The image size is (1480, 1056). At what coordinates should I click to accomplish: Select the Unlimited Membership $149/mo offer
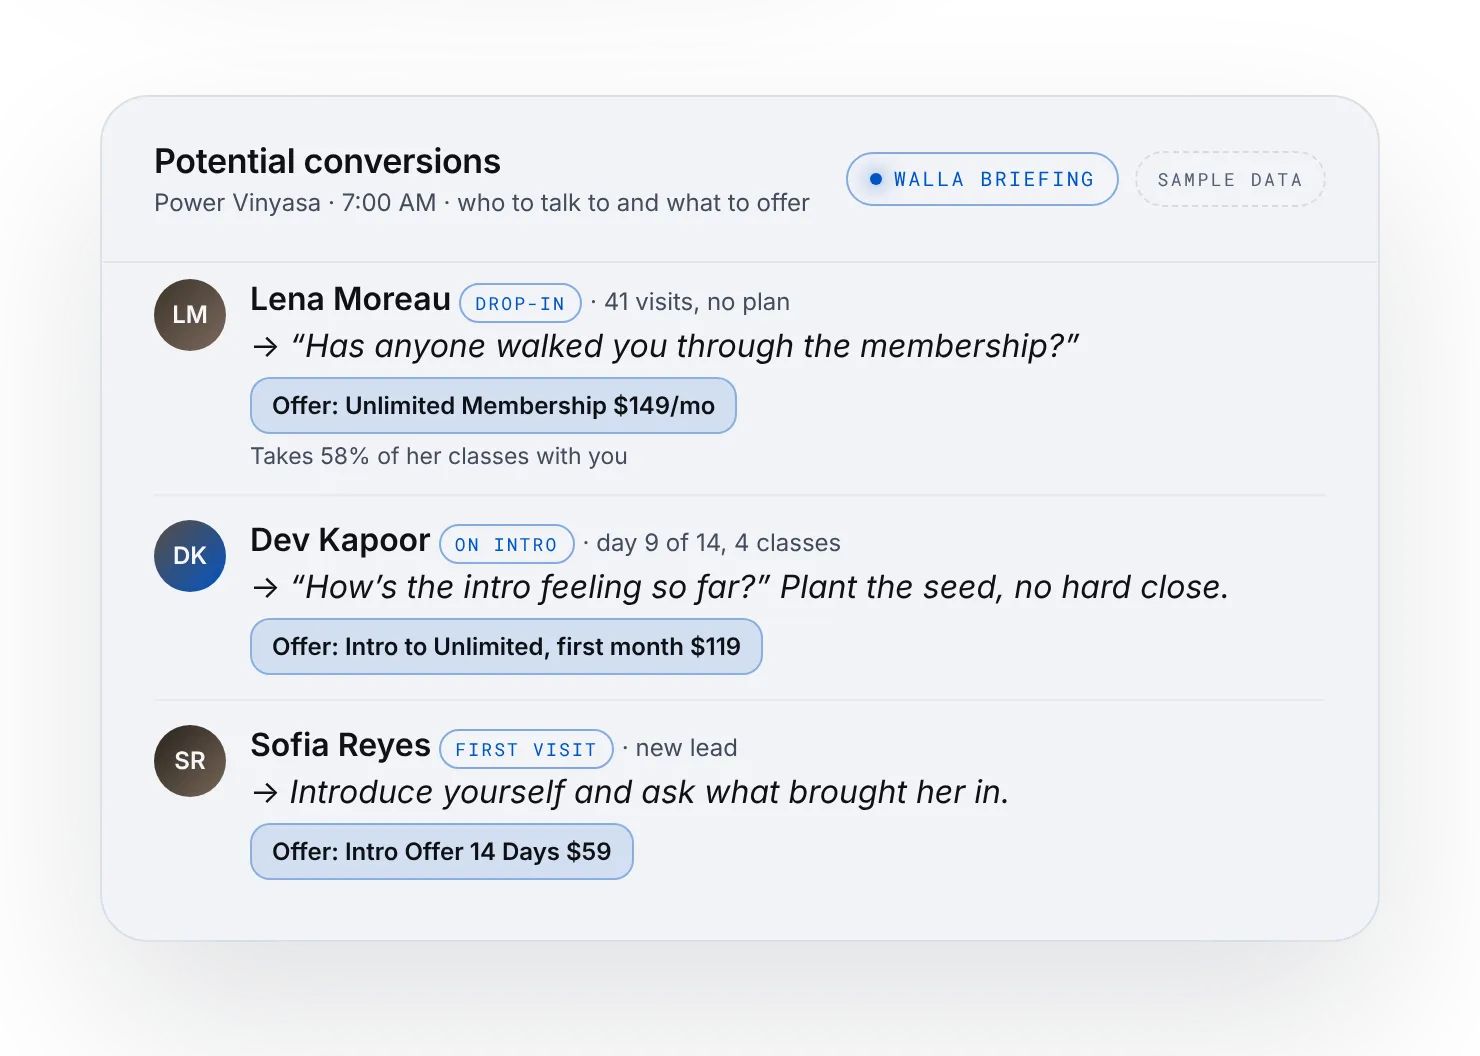tap(493, 406)
